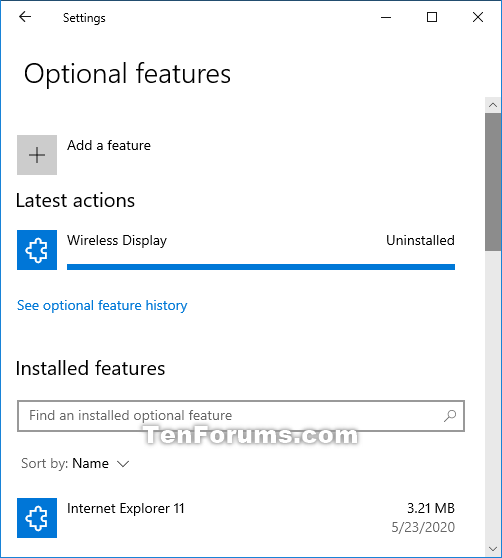Click the Wireless Display progress bar
Viewport: 502px width, 558px height.
pyautogui.click(x=261, y=267)
